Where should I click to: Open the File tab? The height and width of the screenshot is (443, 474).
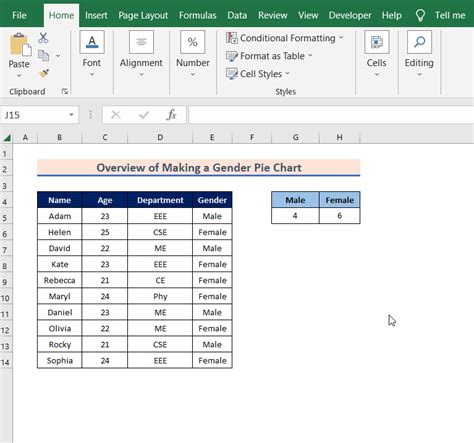pyautogui.click(x=19, y=15)
